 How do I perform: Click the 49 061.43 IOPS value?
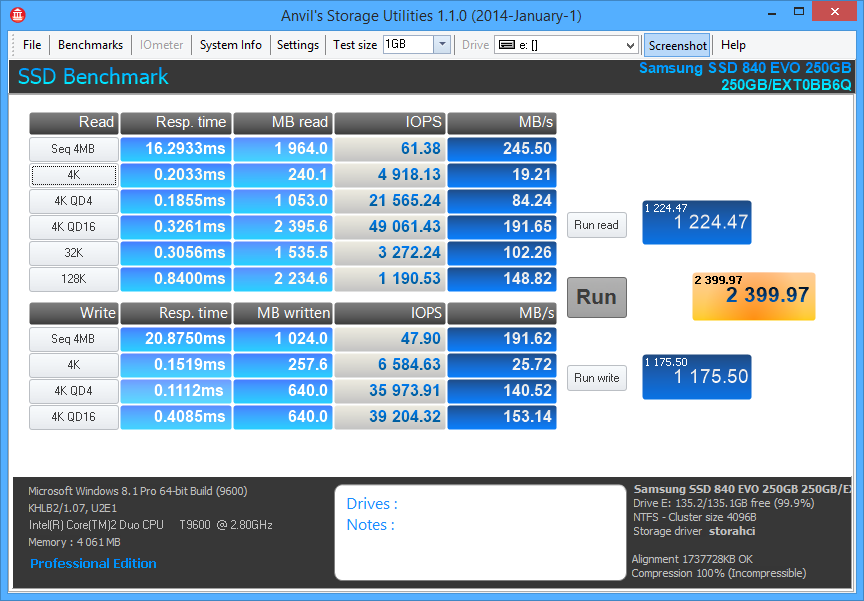[x=390, y=227]
